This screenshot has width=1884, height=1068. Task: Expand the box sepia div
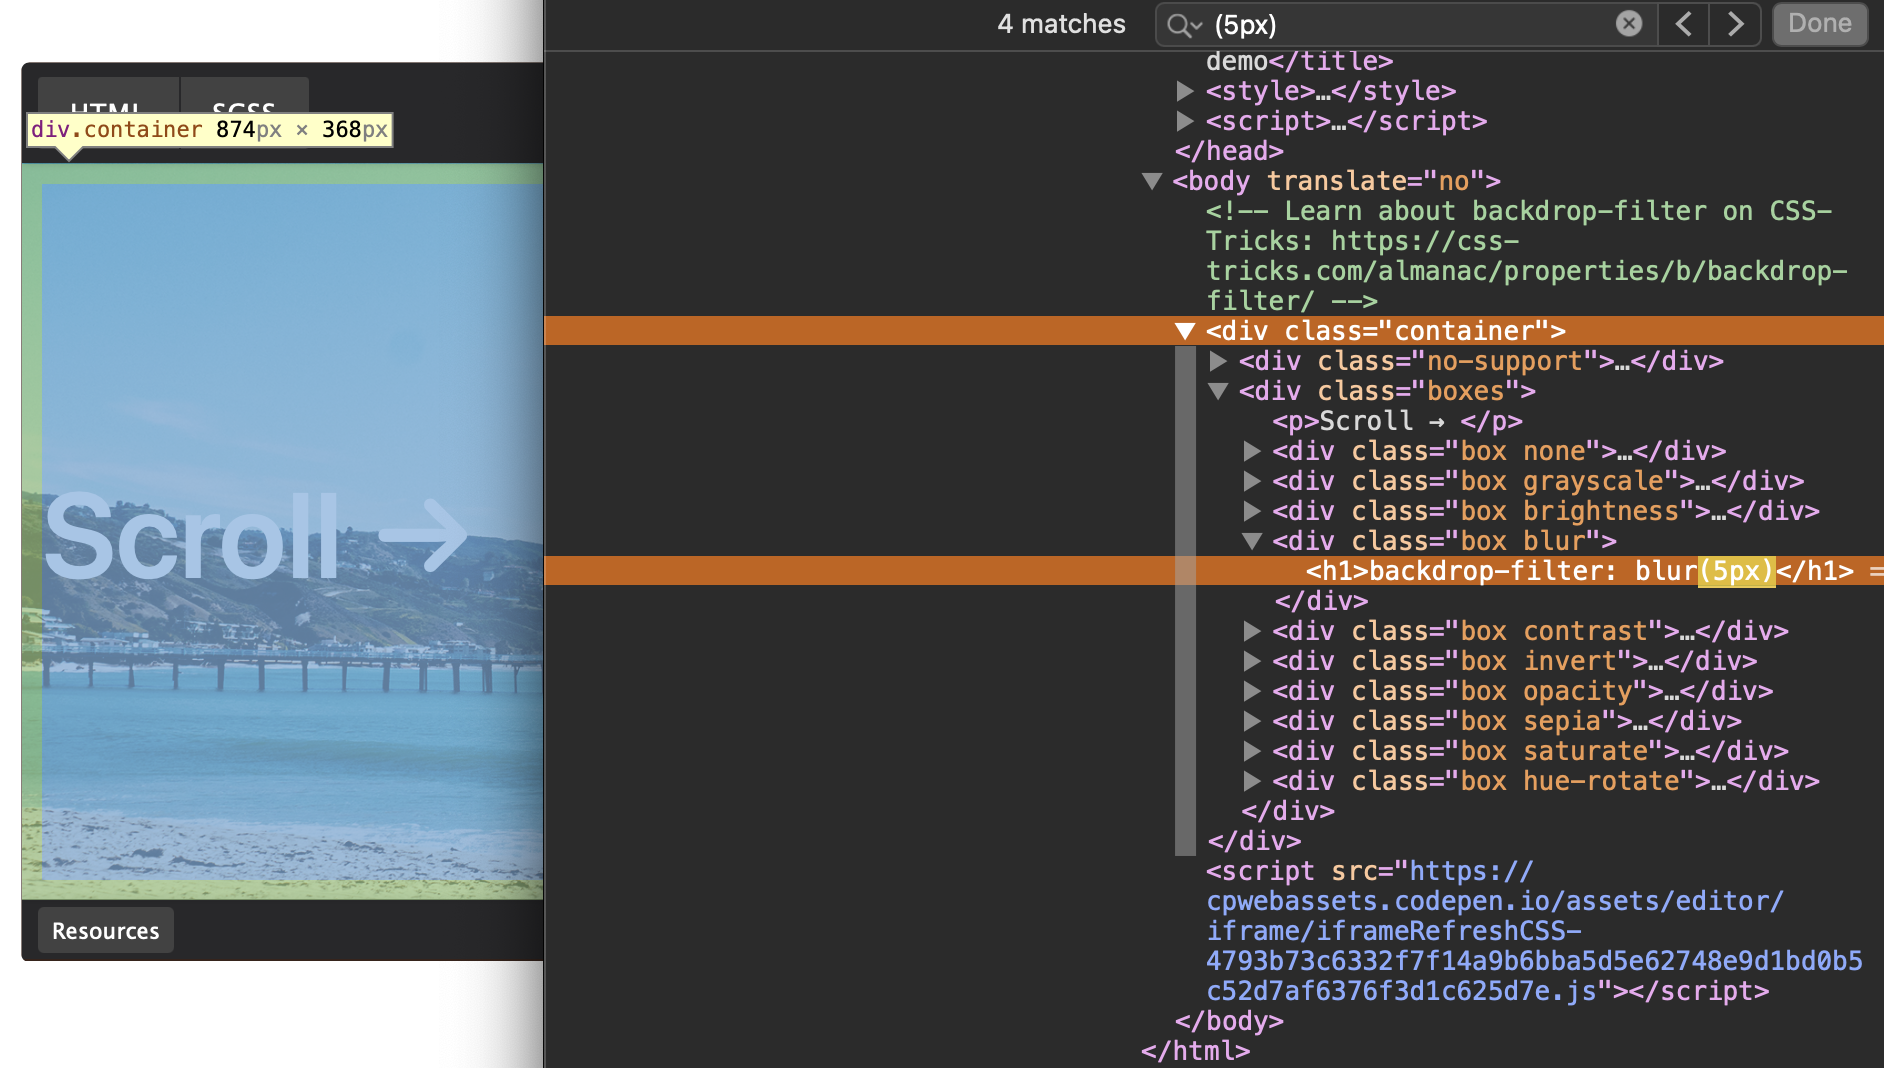click(1251, 721)
